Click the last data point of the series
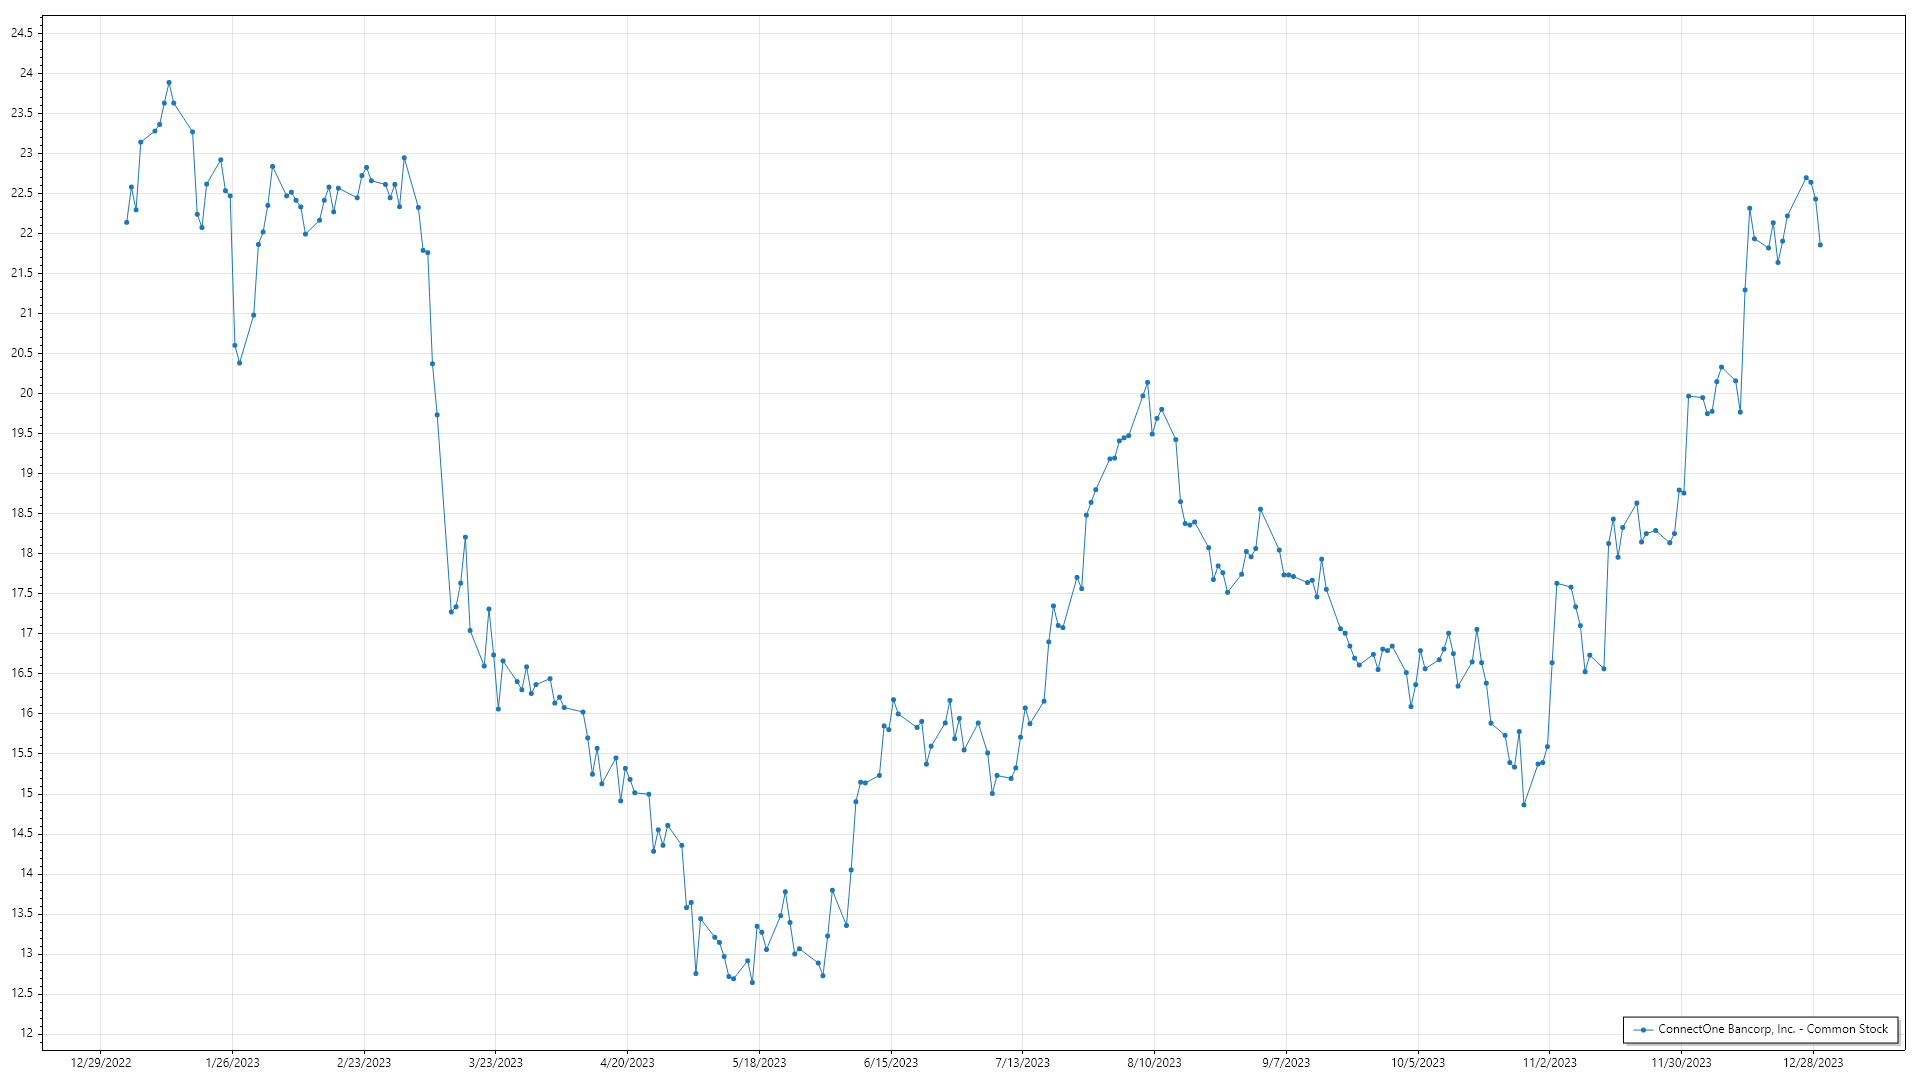Screen dimensions: 1920x1080 pyautogui.click(x=1820, y=245)
